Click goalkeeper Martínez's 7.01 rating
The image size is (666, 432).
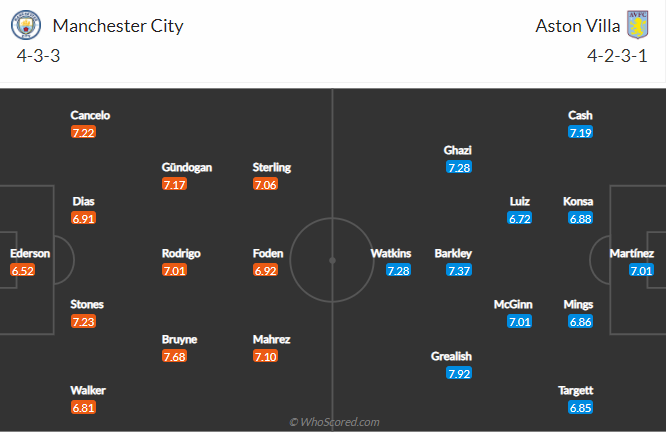click(x=640, y=270)
